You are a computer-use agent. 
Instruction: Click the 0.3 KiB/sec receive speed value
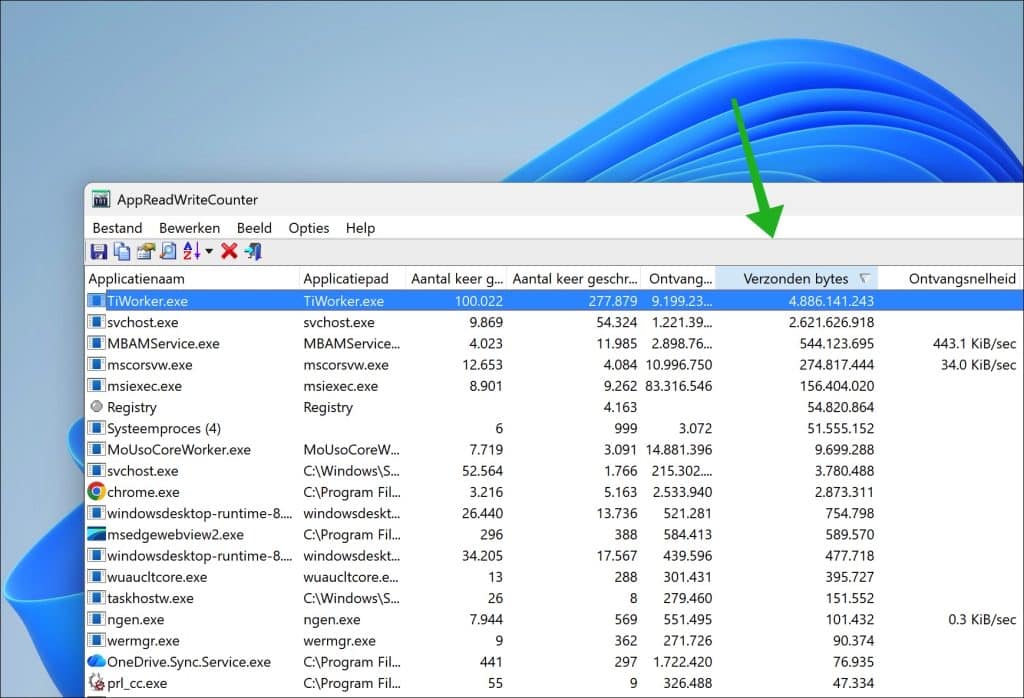click(x=982, y=620)
